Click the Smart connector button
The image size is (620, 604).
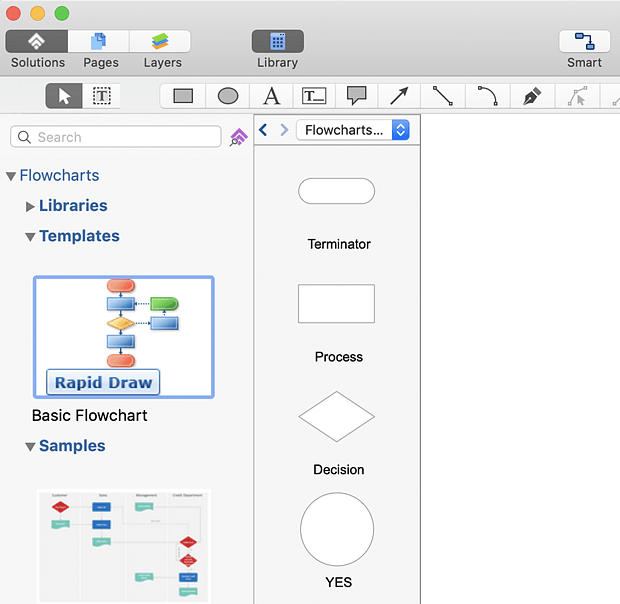tap(584, 41)
